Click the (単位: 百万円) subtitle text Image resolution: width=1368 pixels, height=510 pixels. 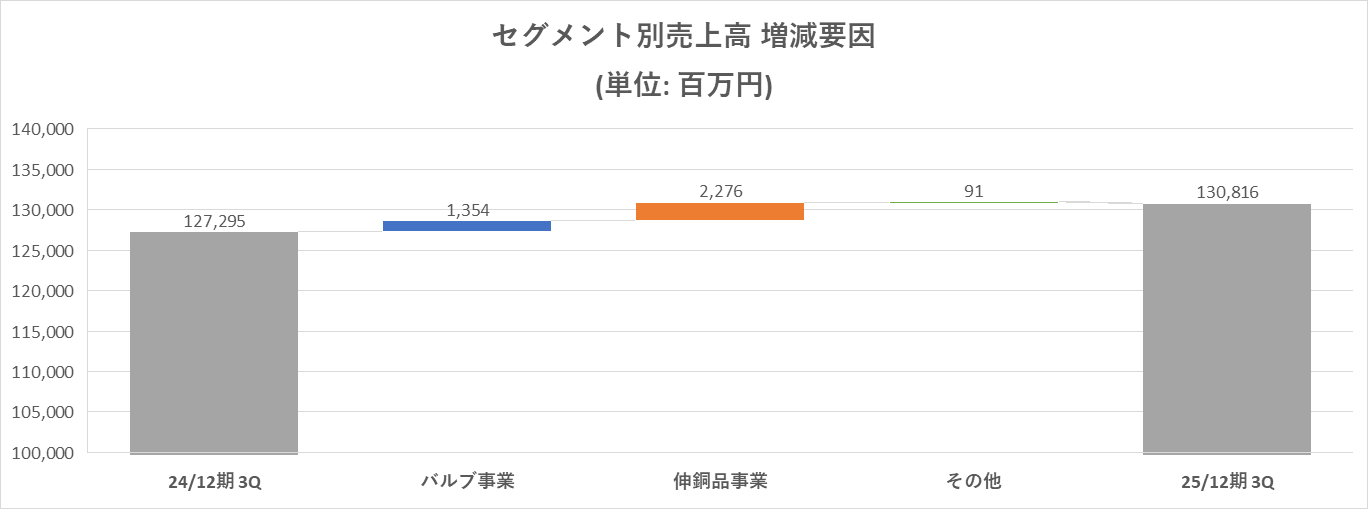(x=683, y=86)
